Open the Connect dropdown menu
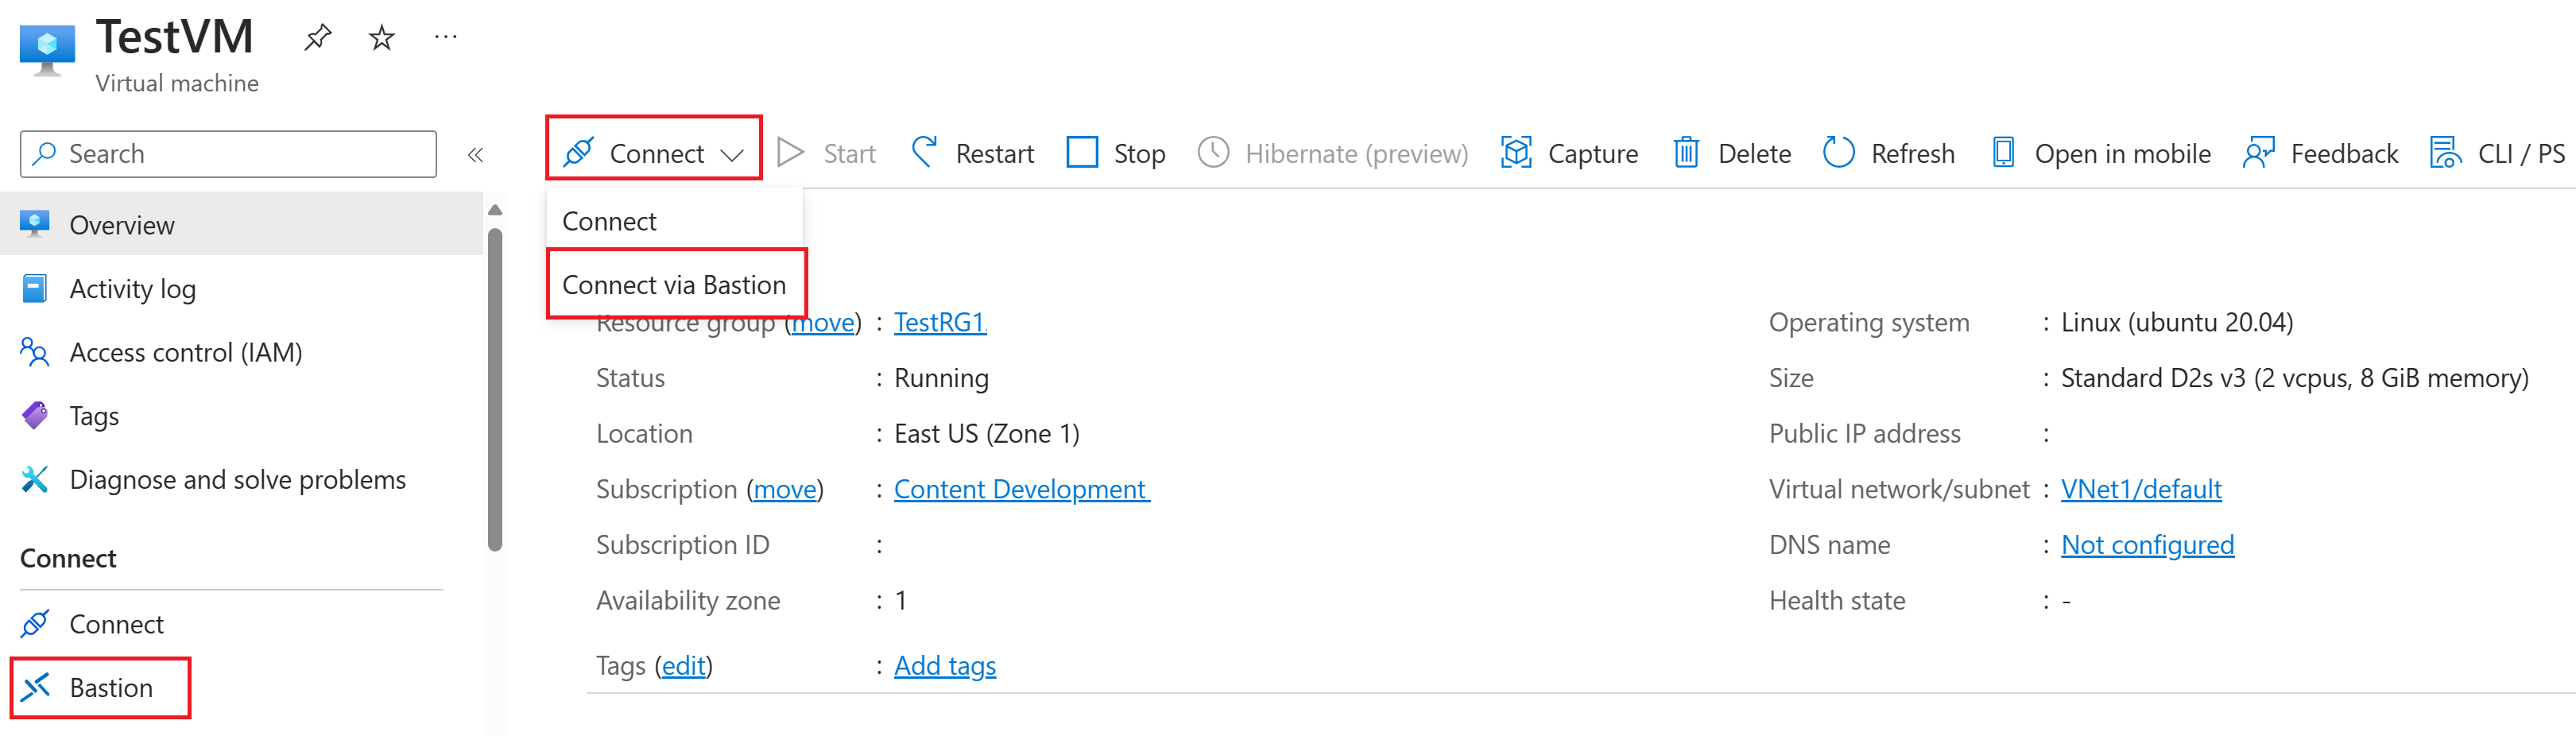 655,152
